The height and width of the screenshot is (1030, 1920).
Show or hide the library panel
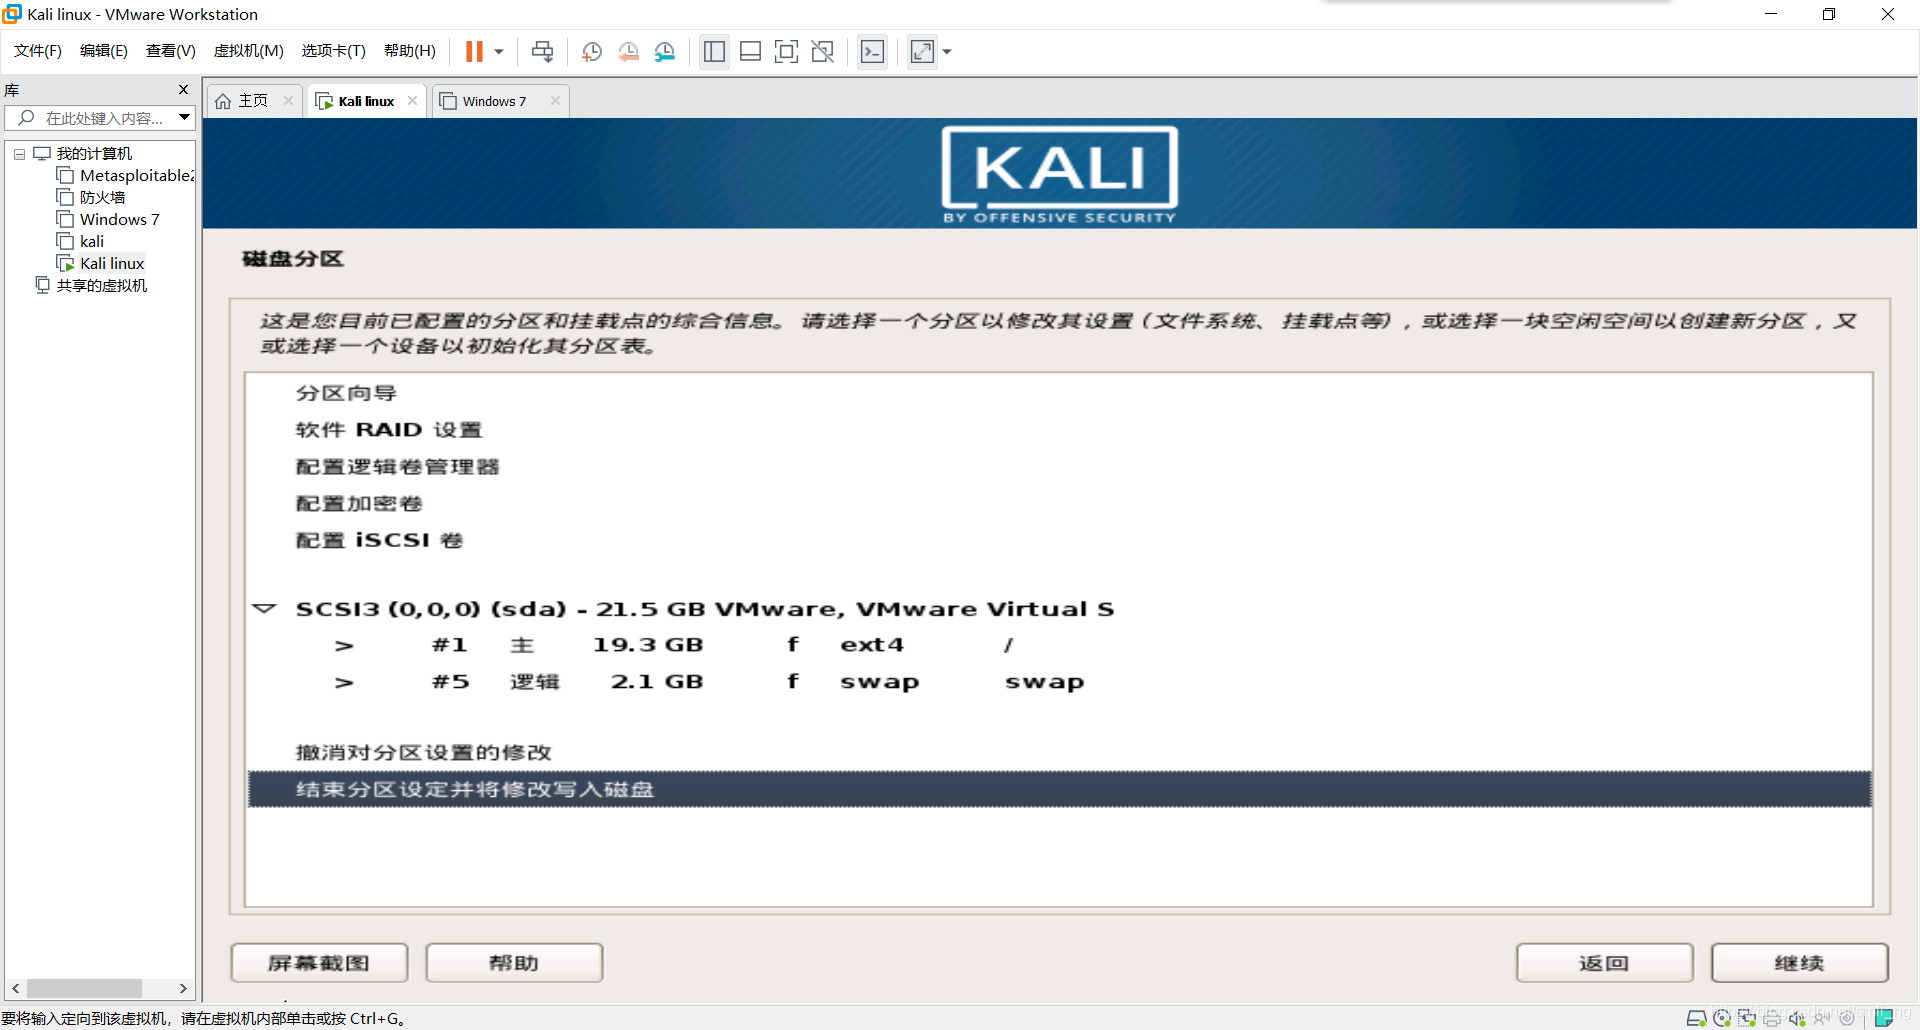coord(714,51)
